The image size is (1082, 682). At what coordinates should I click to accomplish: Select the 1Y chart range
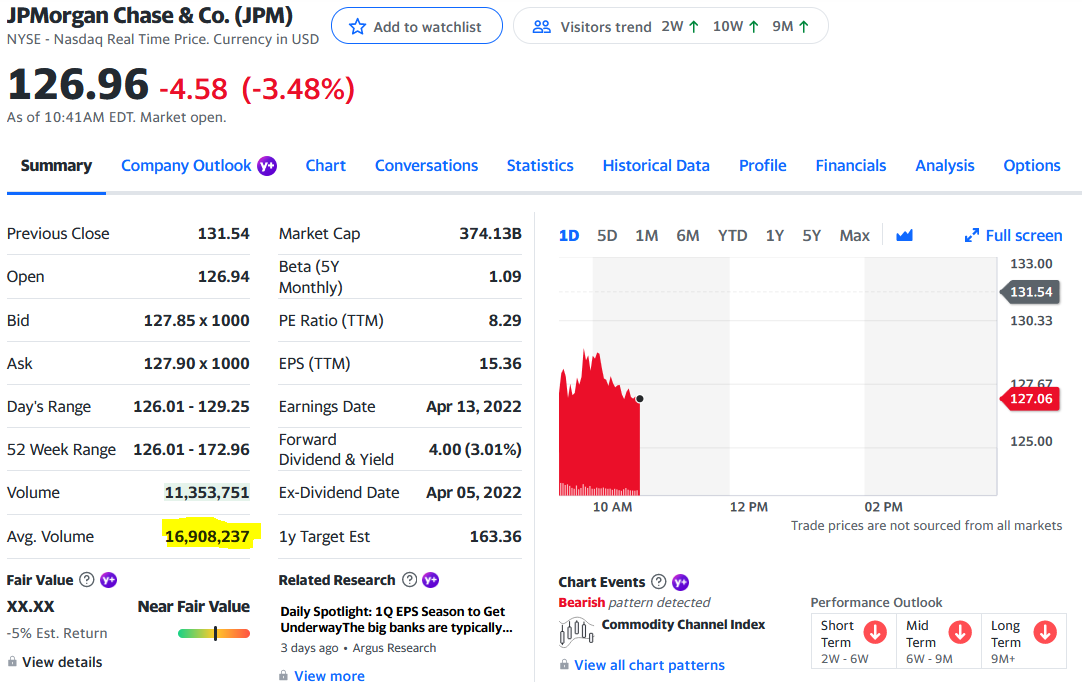pyautogui.click(x=774, y=235)
